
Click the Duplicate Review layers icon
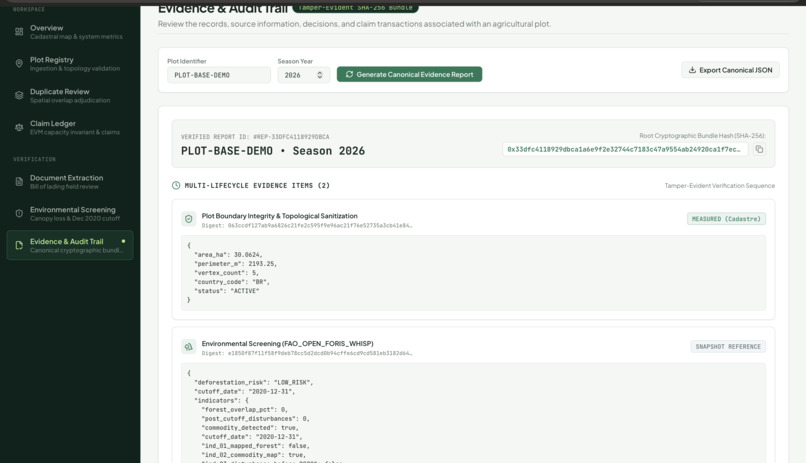click(19, 96)
